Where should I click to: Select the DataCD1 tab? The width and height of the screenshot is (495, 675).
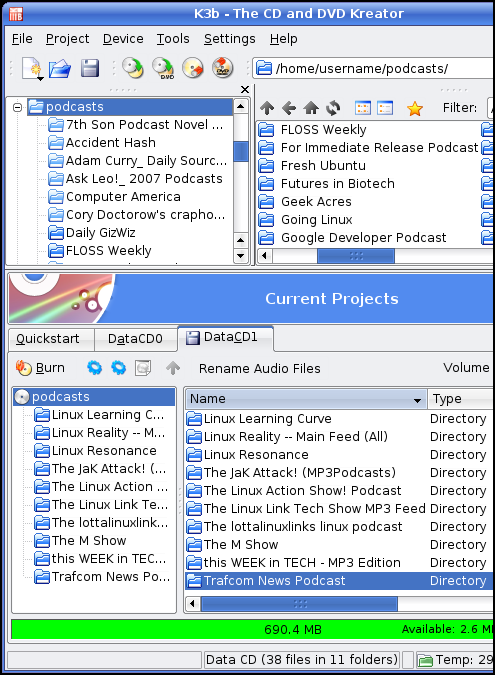(225, 337)
